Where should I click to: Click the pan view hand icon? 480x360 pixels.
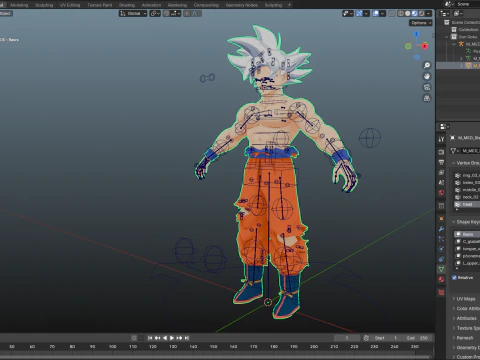pos(427,76)
